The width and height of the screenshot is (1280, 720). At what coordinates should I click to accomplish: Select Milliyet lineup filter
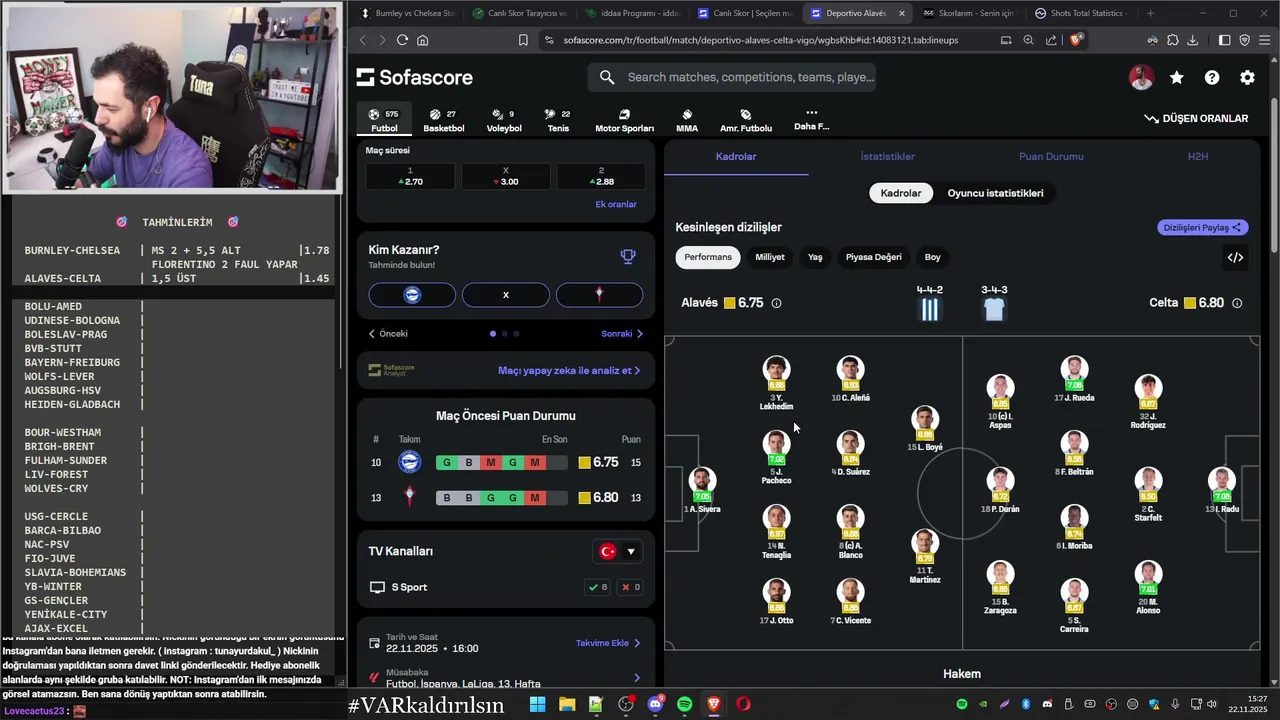click(770, 257)
